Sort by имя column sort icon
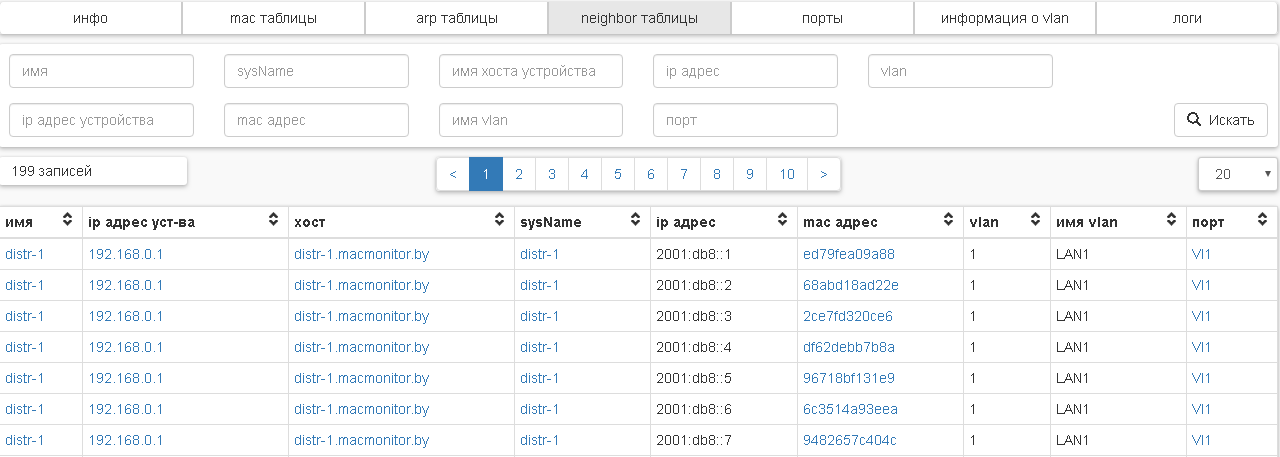The height and width of the screenshot is (457, 1280). coord(68,221)
